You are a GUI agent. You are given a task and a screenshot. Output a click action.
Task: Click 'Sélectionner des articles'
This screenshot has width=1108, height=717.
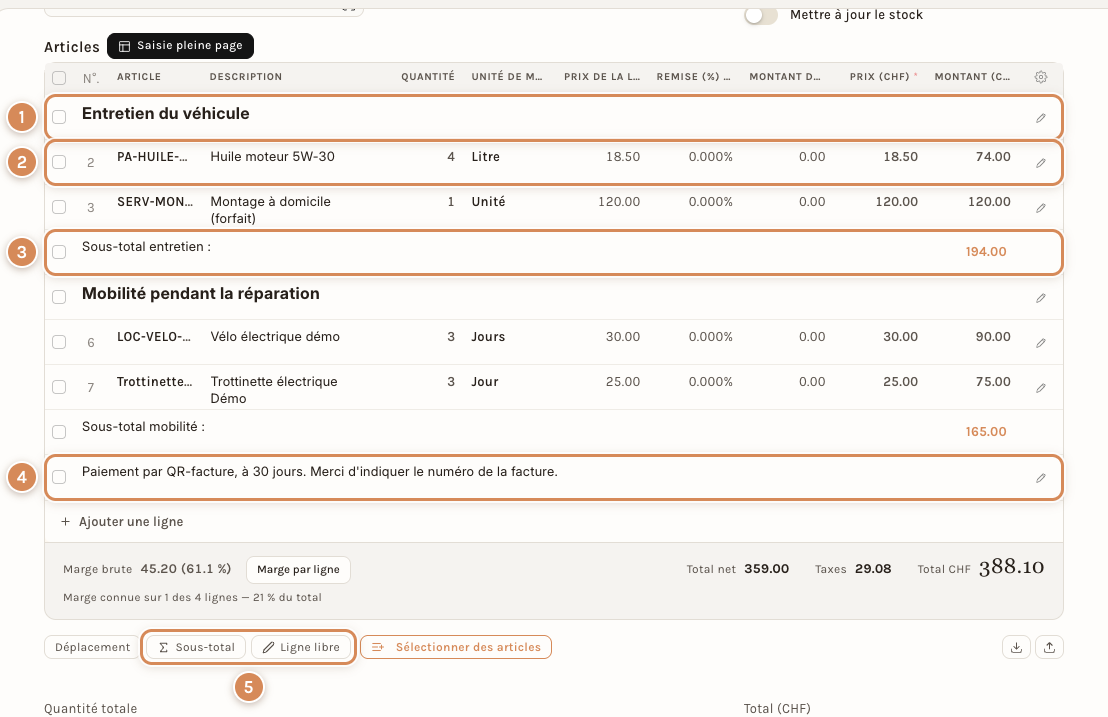tap(456, 647)
